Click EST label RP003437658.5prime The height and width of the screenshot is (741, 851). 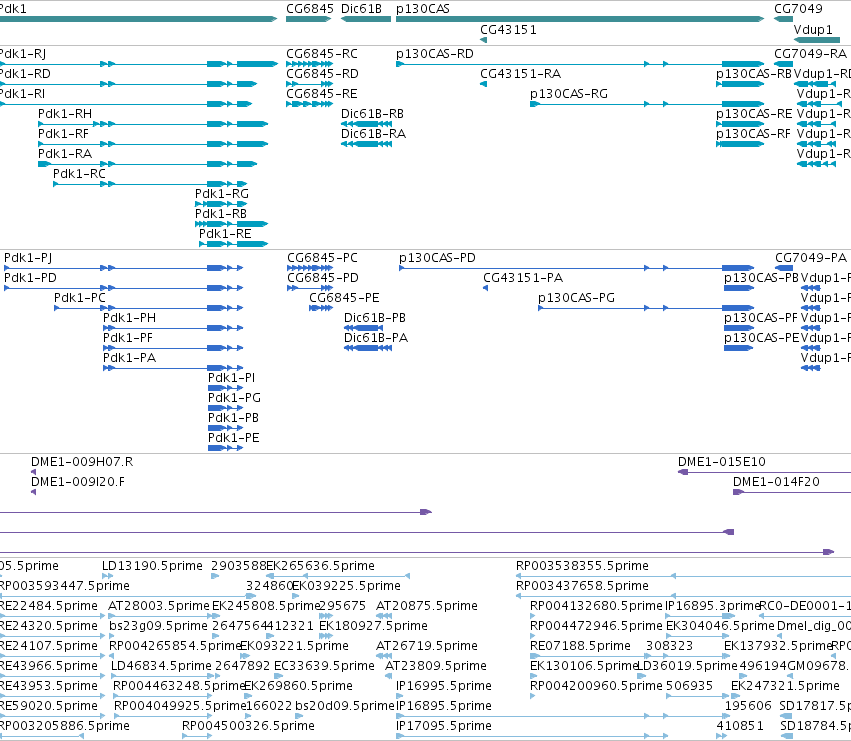coord(582,586)
